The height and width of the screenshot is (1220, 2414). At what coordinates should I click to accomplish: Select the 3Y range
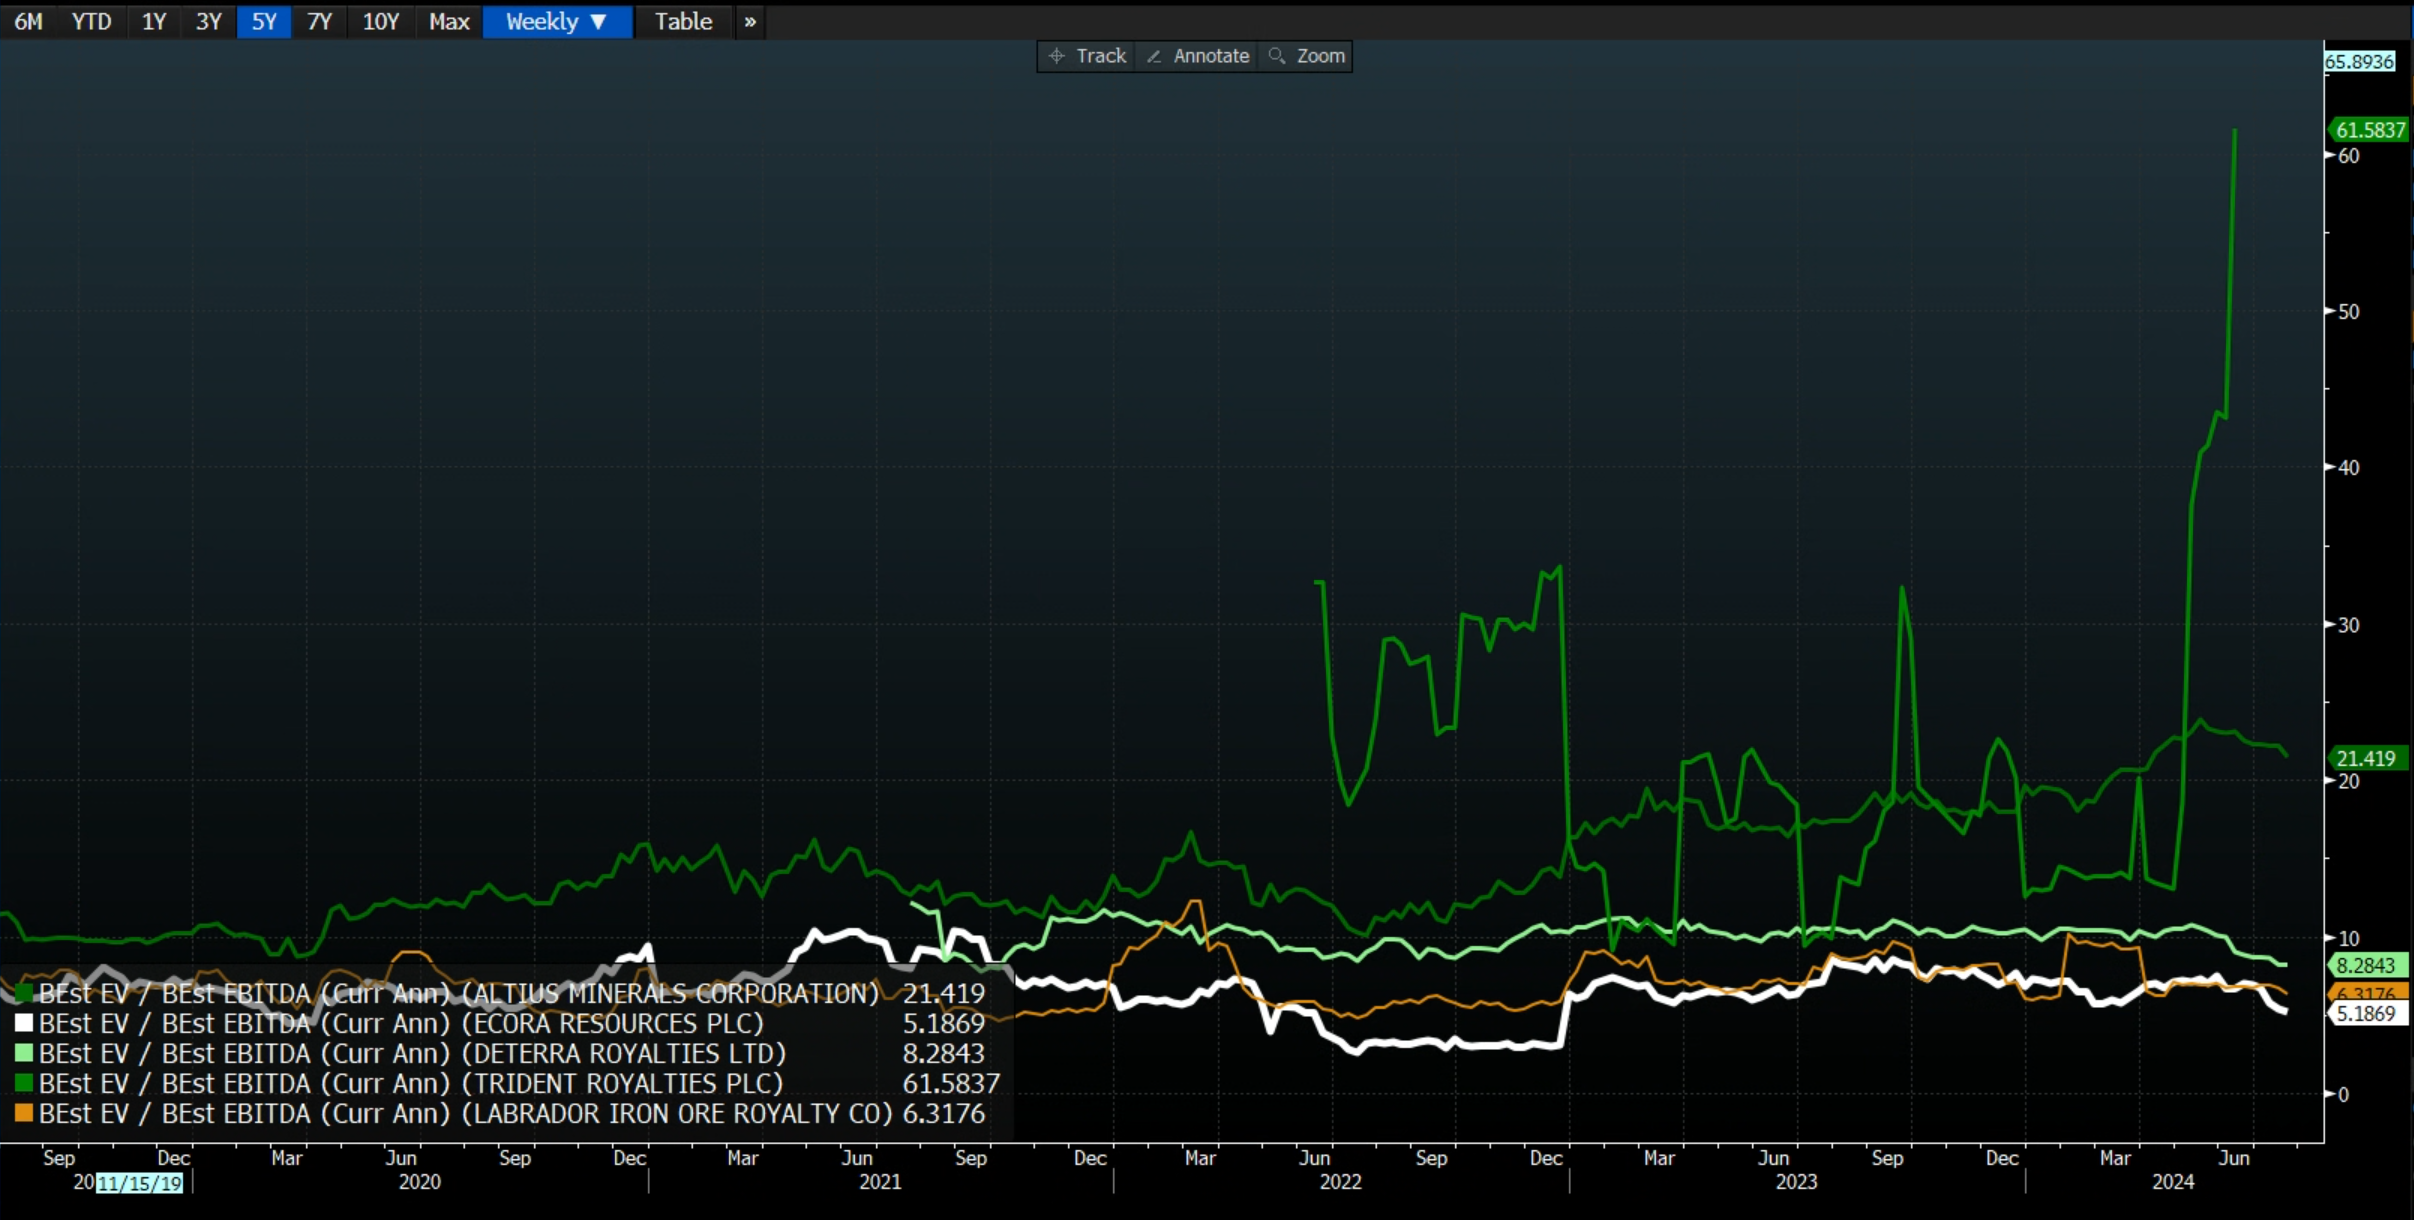click(208, 21)
